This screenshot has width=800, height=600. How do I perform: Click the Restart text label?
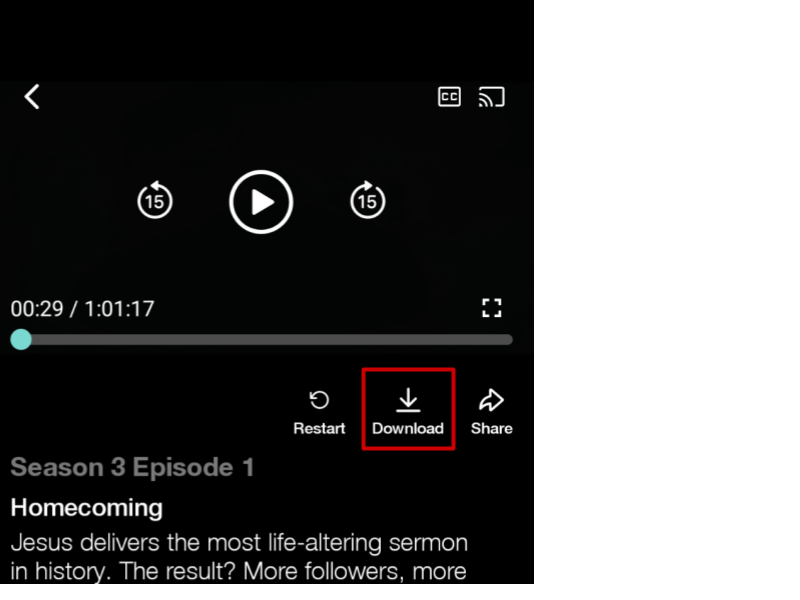(x=319, y=428)
